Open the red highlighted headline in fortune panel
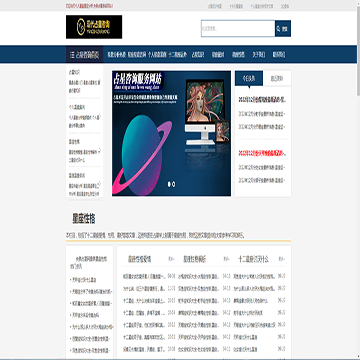 (263, 154)
